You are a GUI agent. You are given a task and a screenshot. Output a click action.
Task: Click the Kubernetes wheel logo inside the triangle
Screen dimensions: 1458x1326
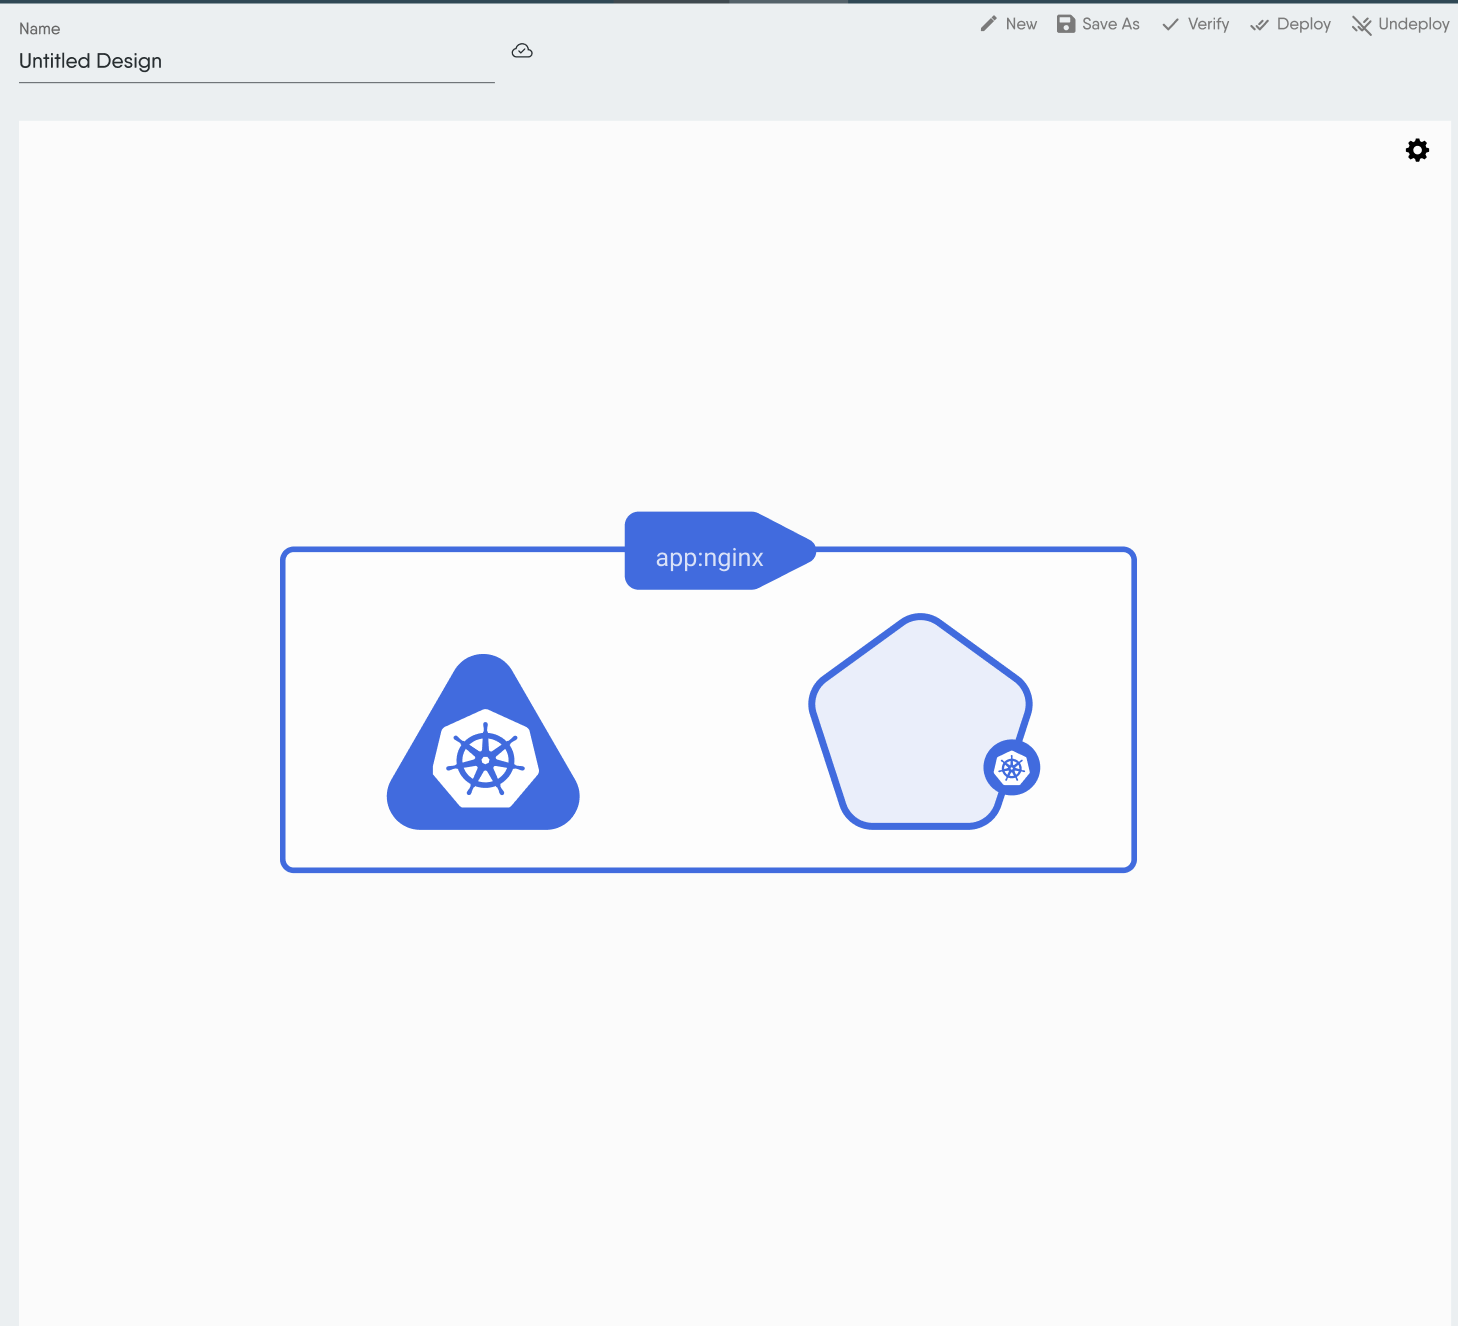click(483, 760)
